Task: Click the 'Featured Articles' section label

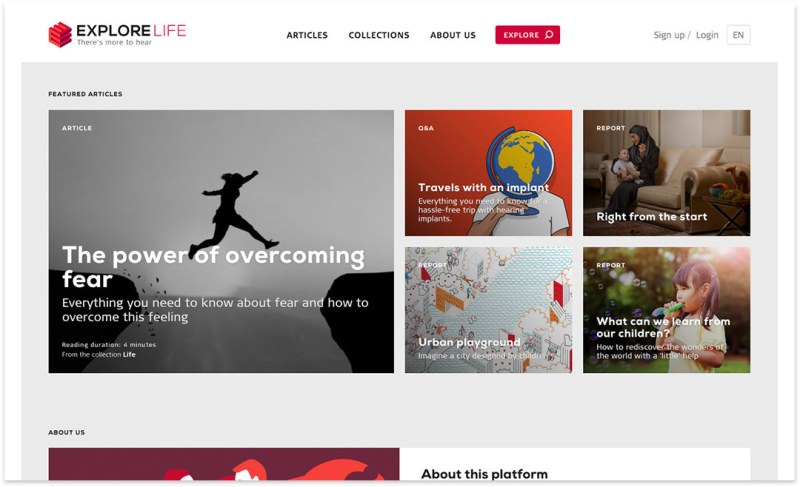Action: [85, 94]
